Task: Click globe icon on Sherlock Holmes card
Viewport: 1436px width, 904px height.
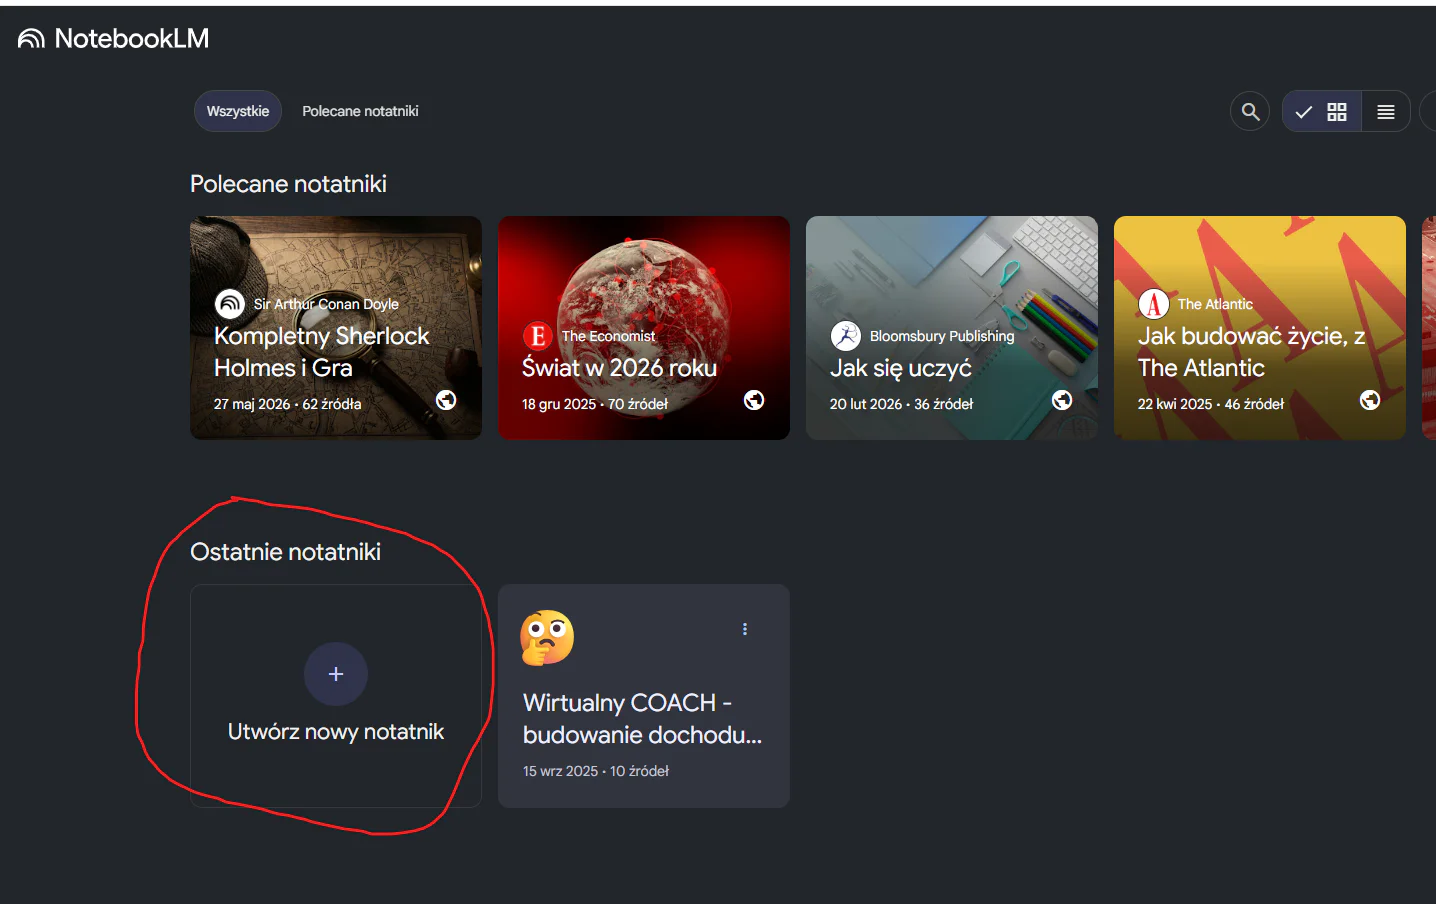Action: pyautogui.click(x=446, y=400)
